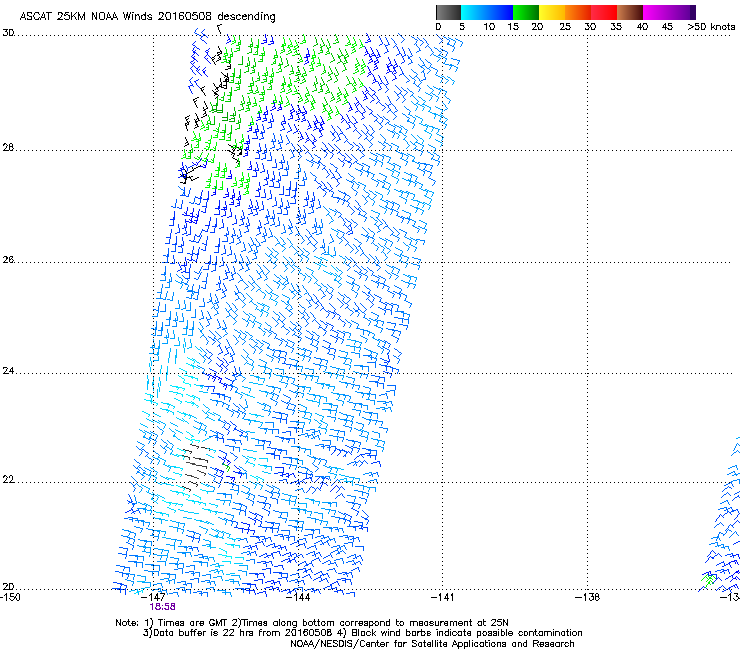This screenshot has width=740, height=650.
Task: Click the orange 25-30 knots legend segment
Action: click(578, 12)
